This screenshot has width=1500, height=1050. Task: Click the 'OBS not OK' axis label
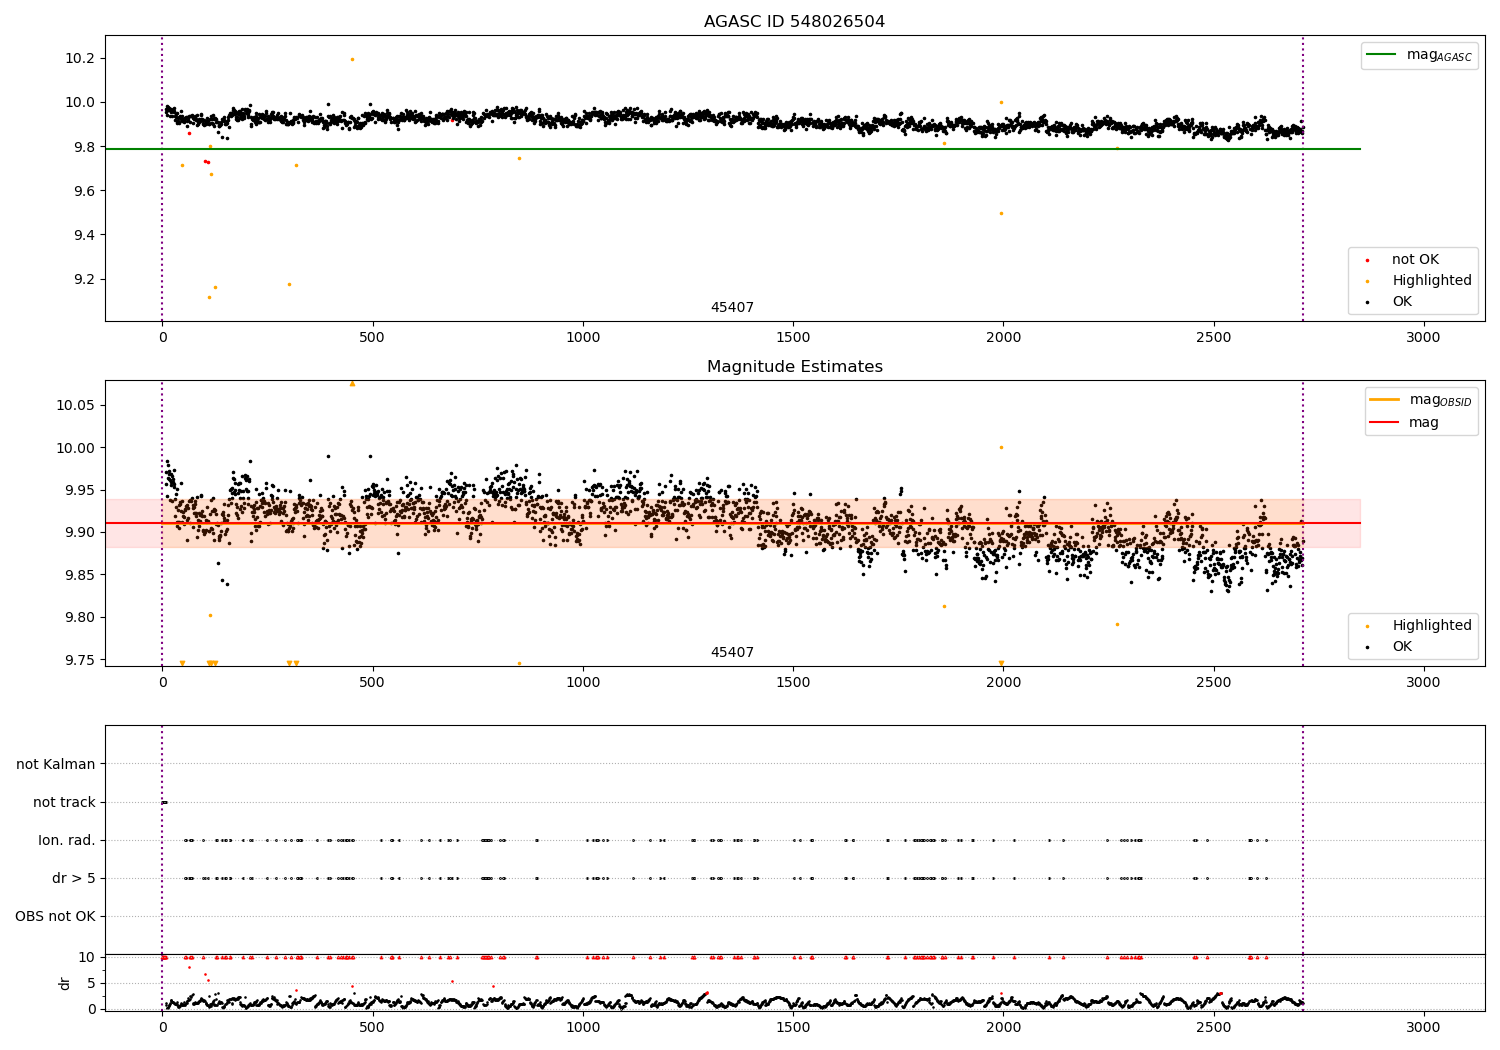pyautogui.click(x=55, y=916)
